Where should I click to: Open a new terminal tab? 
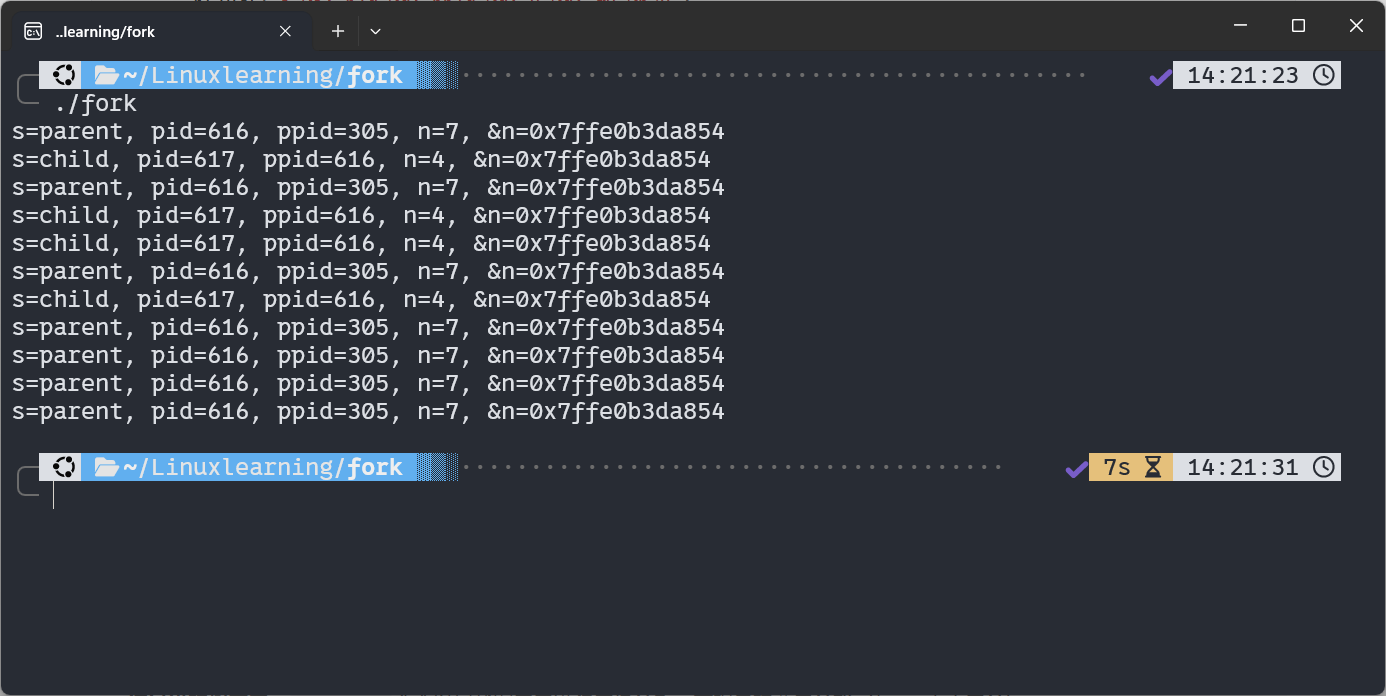pyautogui.click(x=338, y=31)
